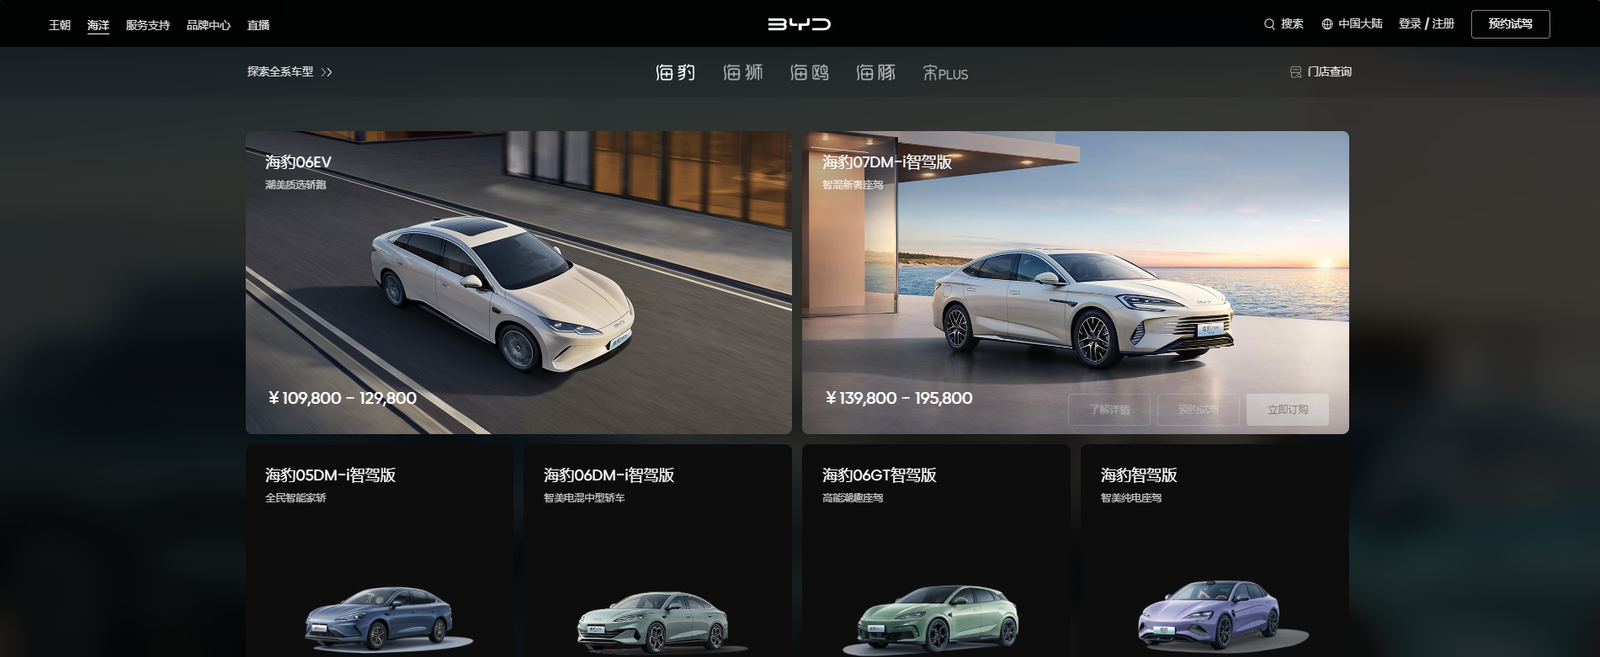Open the green 海豹06GT智驾版 car thumbnail
Image resolution: width=1600 pixels, height=657 pixels.
(936, 617)
